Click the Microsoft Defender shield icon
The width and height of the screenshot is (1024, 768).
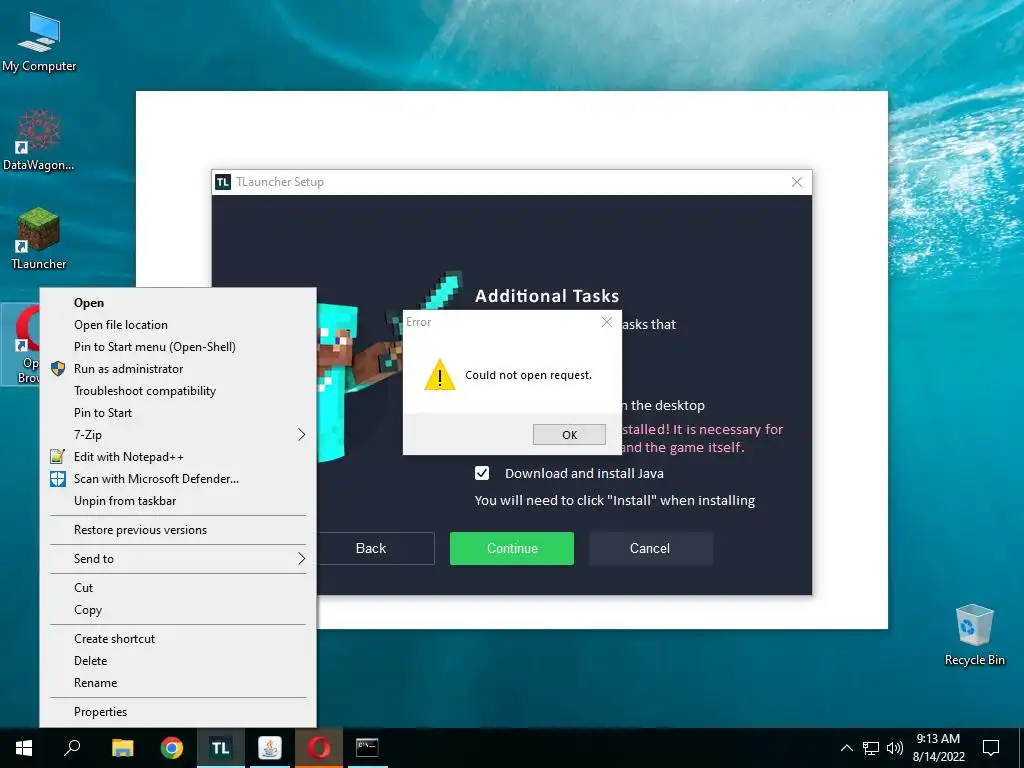[58, 479]
